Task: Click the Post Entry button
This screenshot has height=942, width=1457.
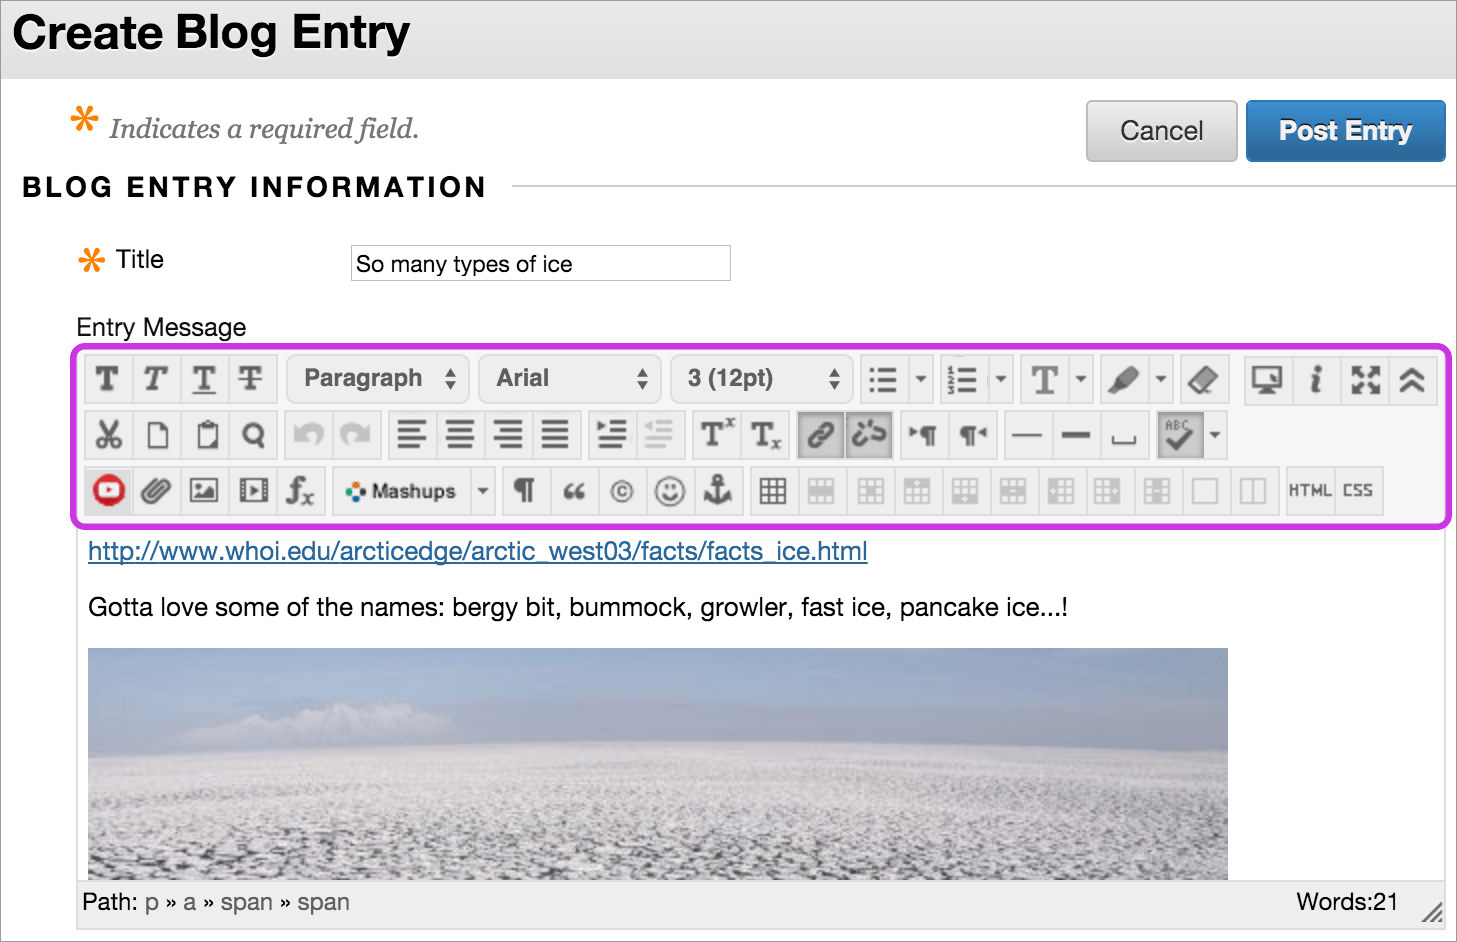Action: pos(1345,131)
